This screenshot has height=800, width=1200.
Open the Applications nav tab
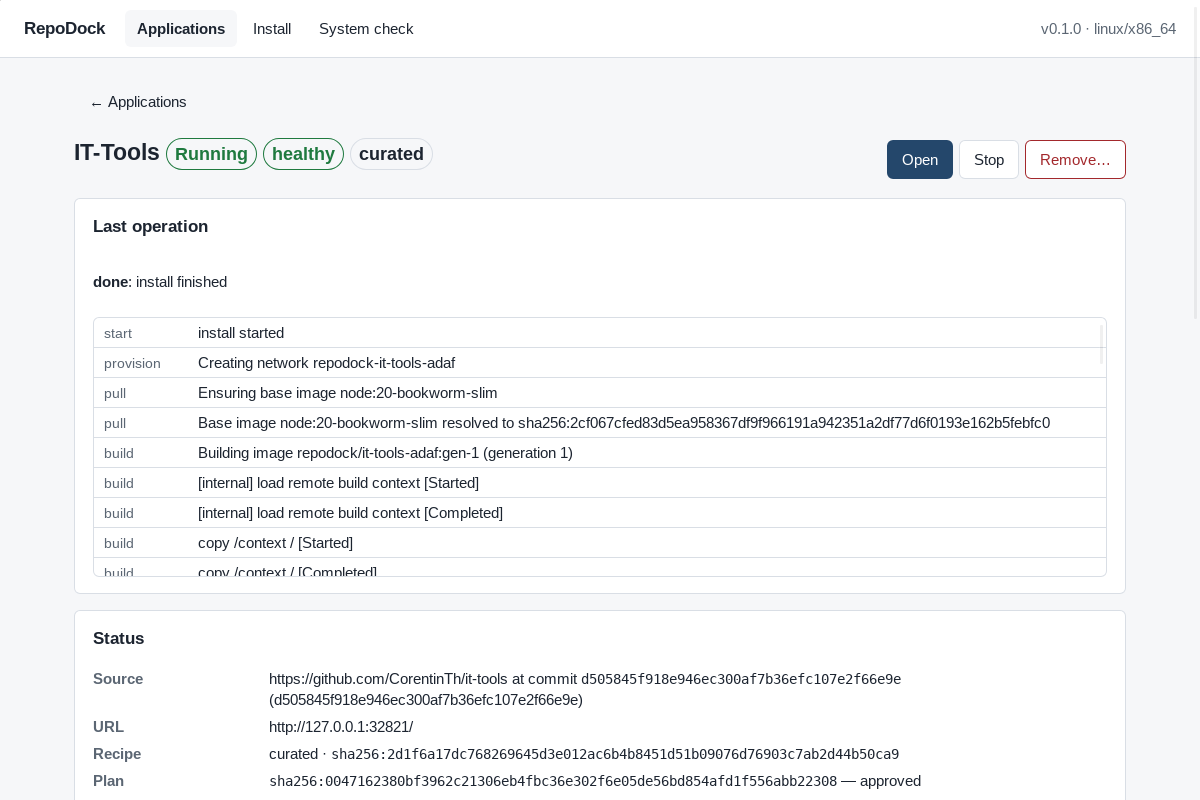point(181,29)
